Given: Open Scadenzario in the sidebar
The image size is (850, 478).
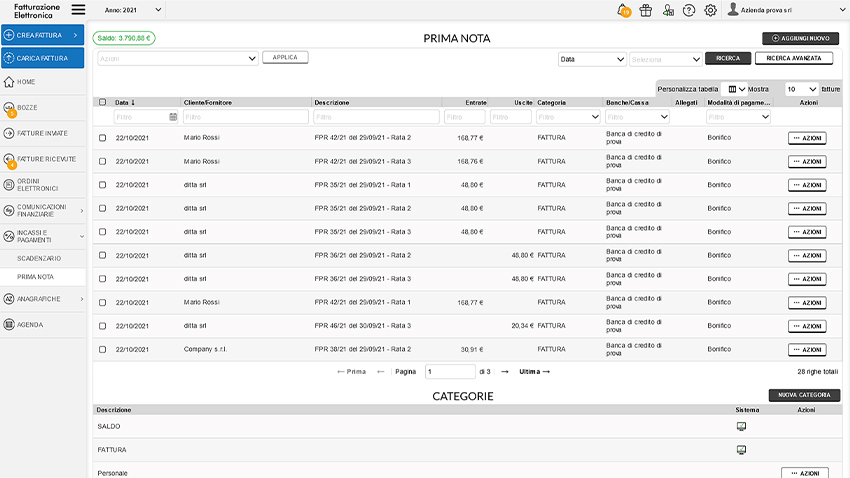Looking at the screenshot, I should (39, 258).
